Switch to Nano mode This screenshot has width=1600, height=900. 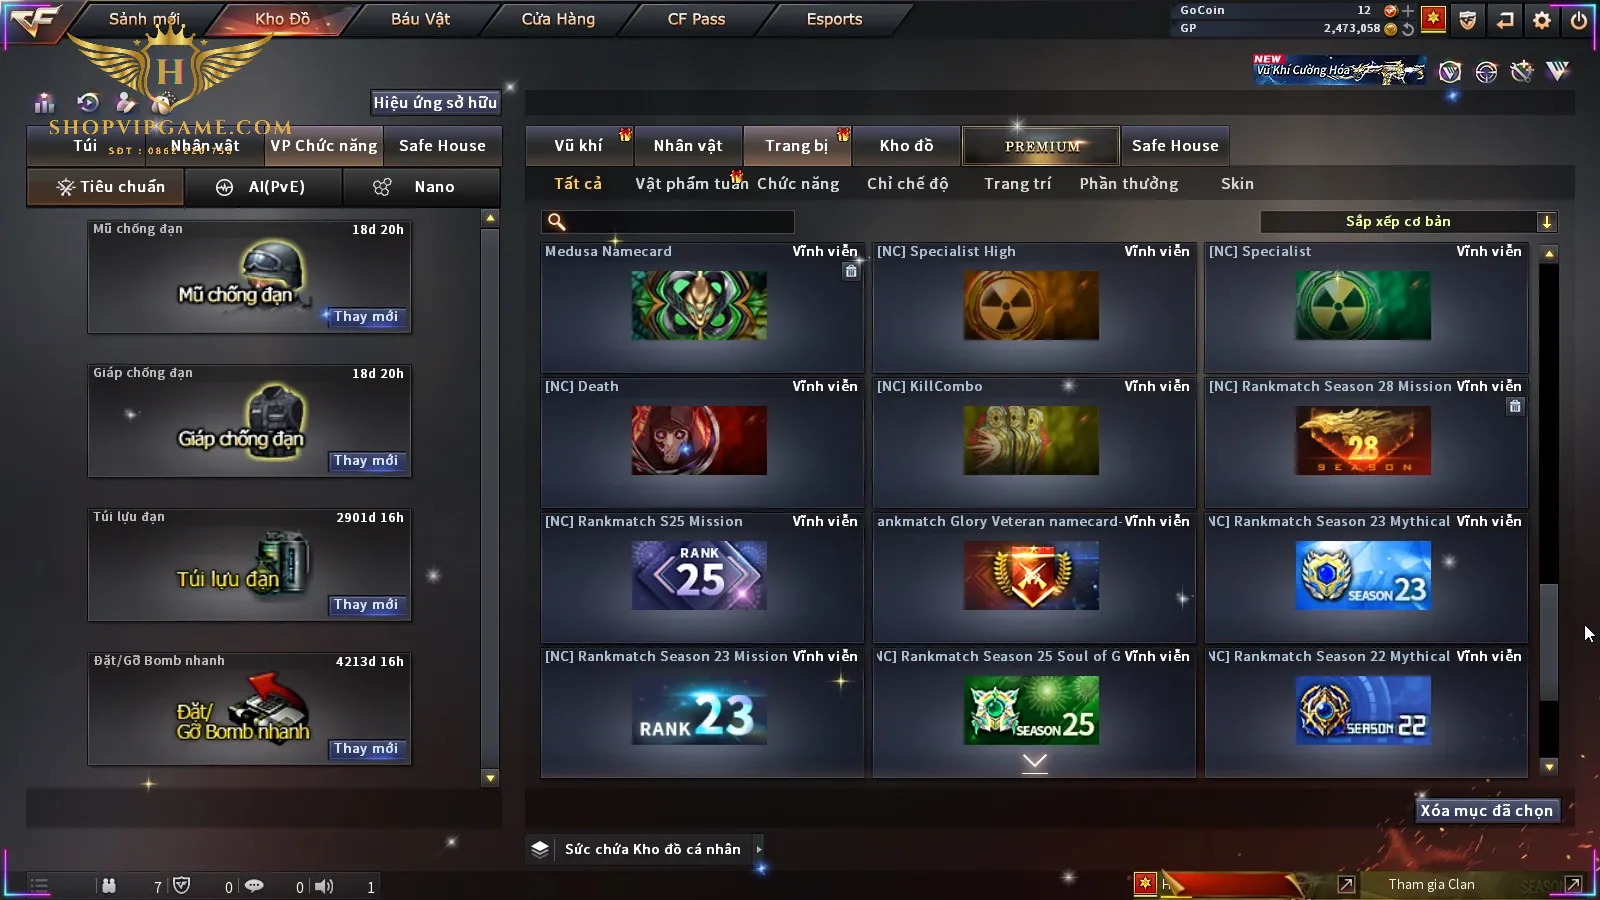[421, 187]
